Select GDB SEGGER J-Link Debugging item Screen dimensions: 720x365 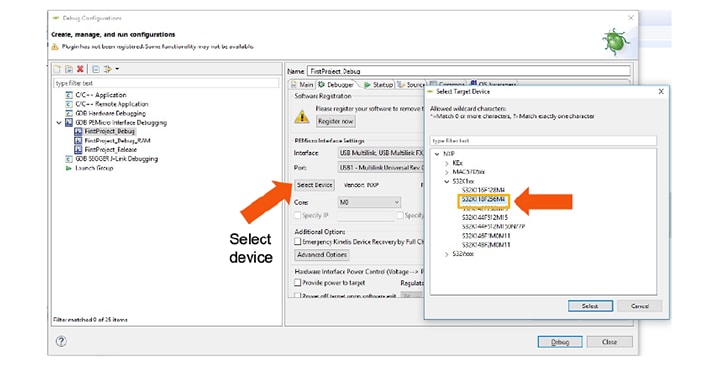[116, 159]
